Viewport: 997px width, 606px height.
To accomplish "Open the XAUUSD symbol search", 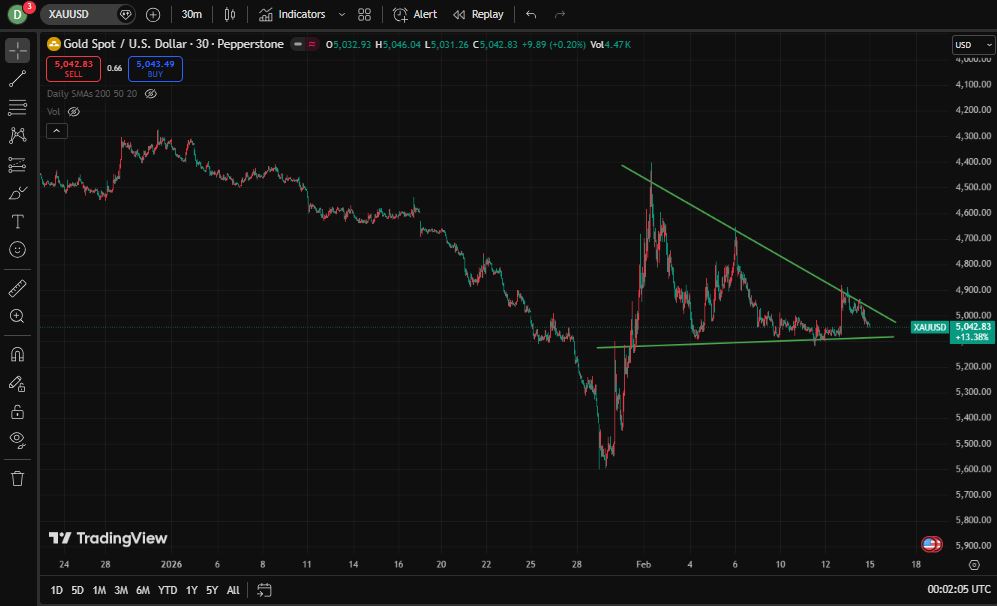I will coord(88,14).
